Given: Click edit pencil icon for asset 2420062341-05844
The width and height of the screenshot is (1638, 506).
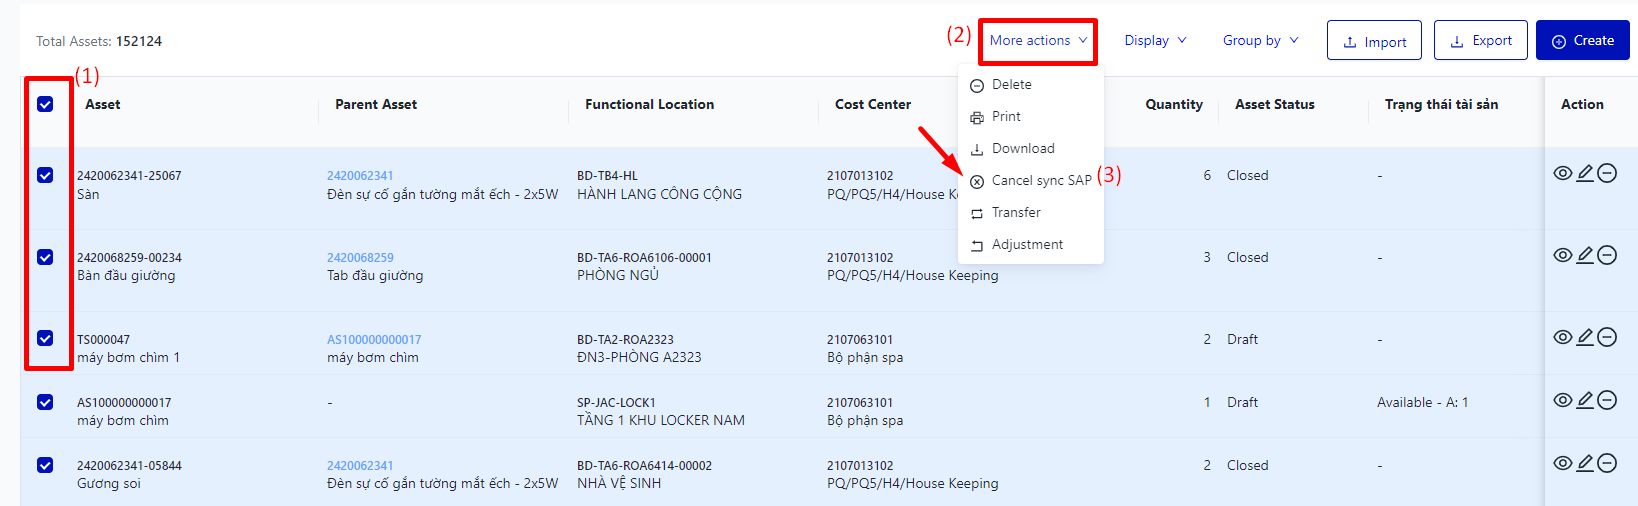Looking at the screenshot, I should coord(1585,463).
